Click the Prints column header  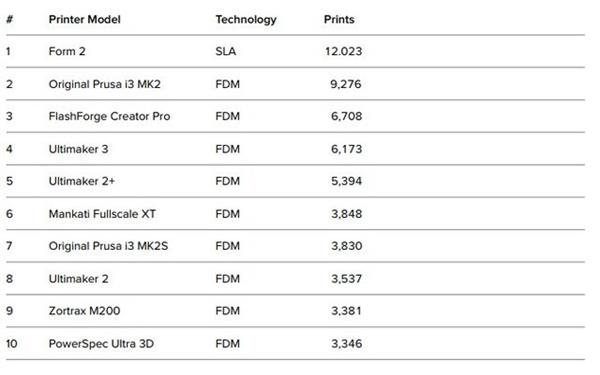click(339, 20)
